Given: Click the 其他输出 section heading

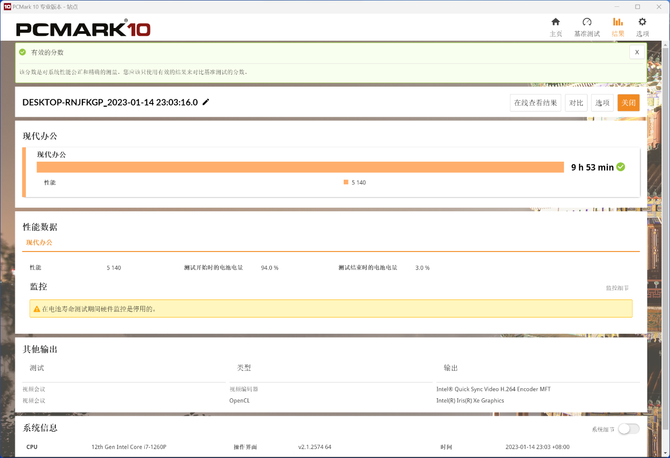Looking at the screenshot, I should pos(40,349).
